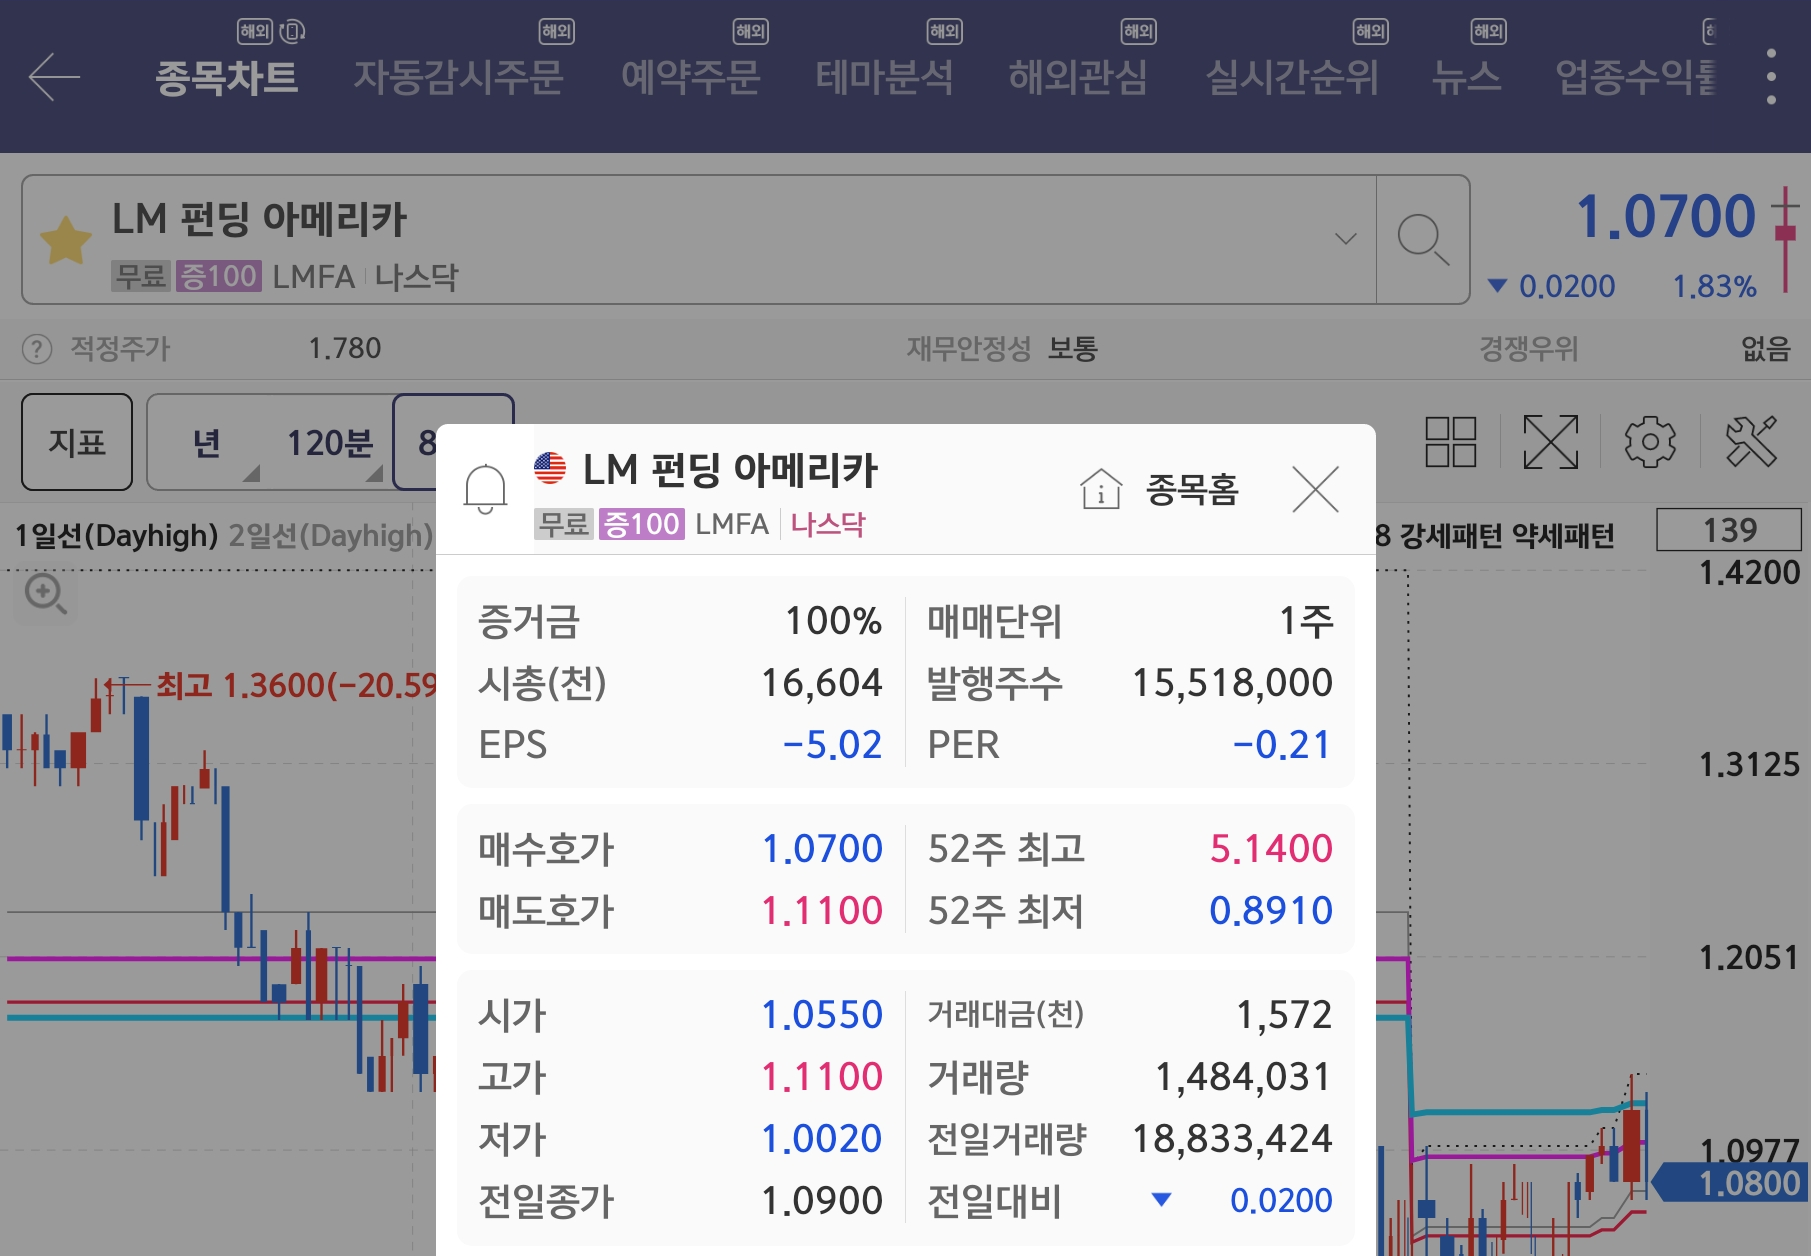
Task: Open the 업종수익률 tab
Action: point(1636,77)
